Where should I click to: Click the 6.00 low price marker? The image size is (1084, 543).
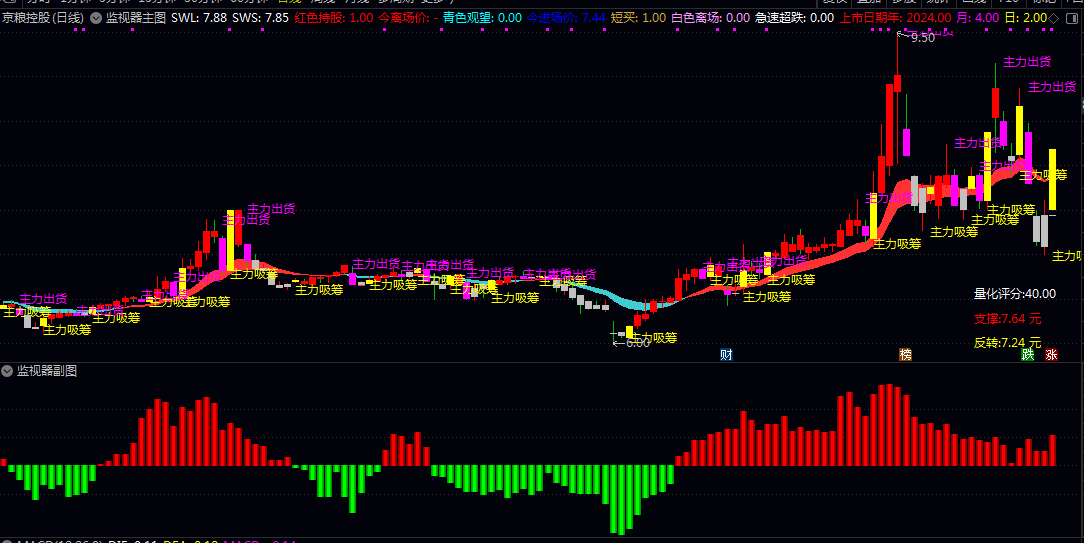click(x=637, y=342)
